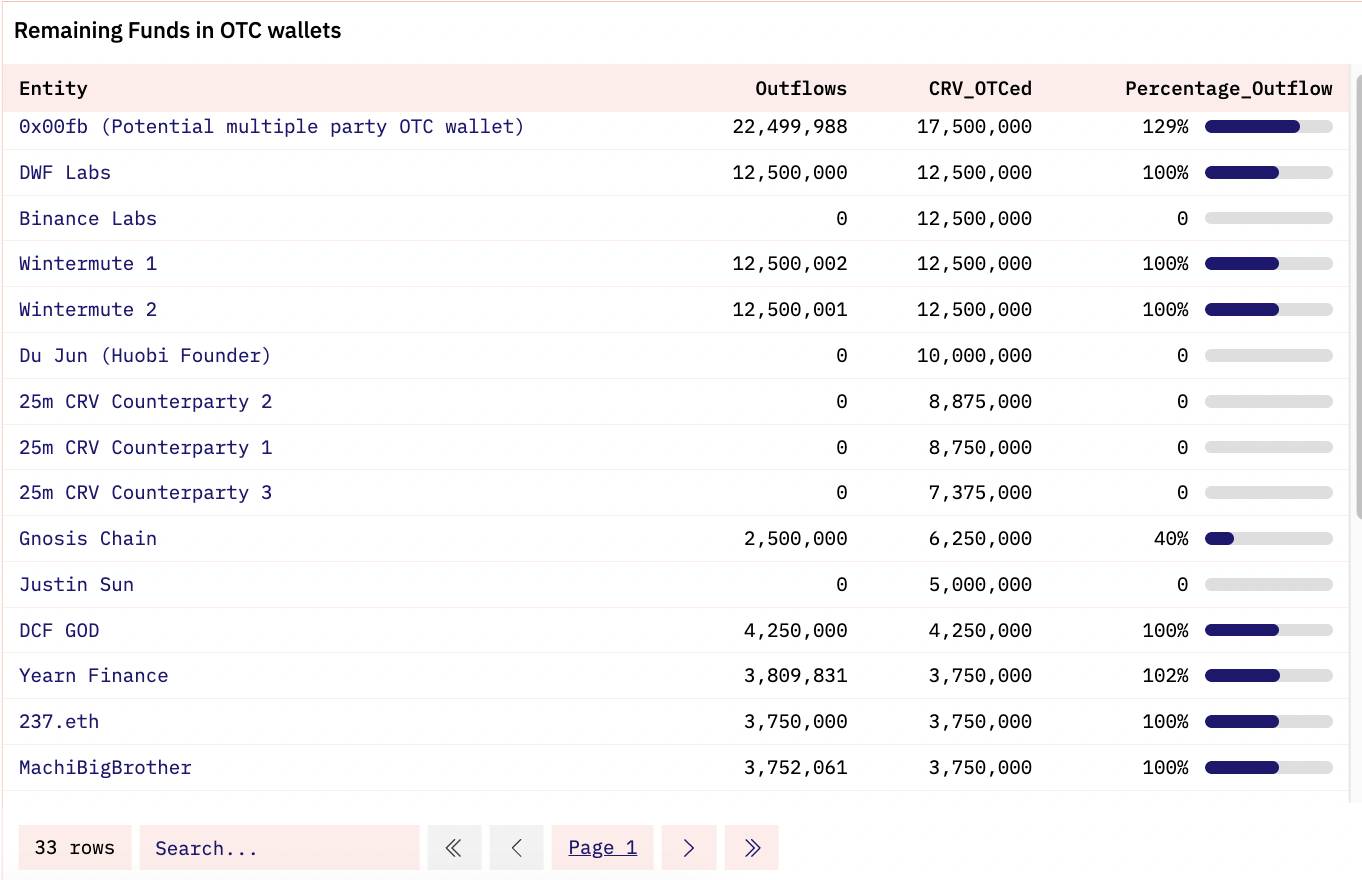This screenshot has height=880, width=1362.
Task: Open the Page 1 selector
Action: (602, 847)
